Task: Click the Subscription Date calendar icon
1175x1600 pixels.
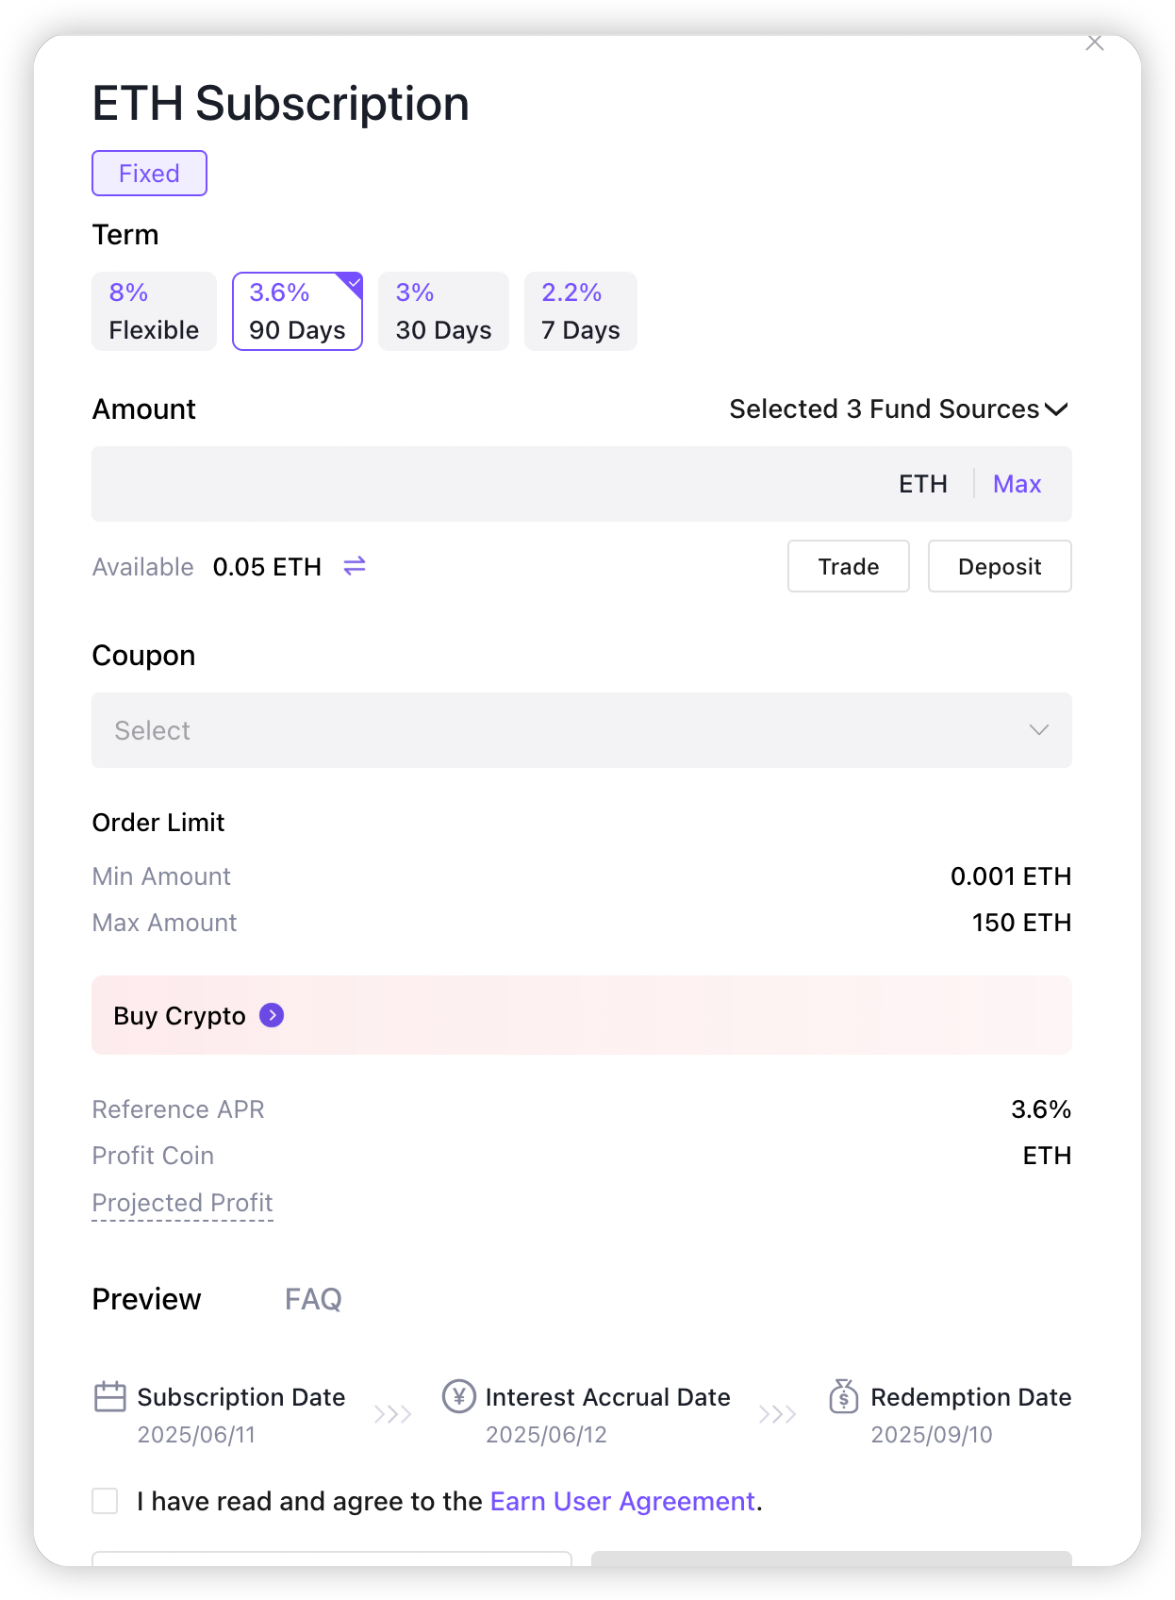Action: [110, 1396]
